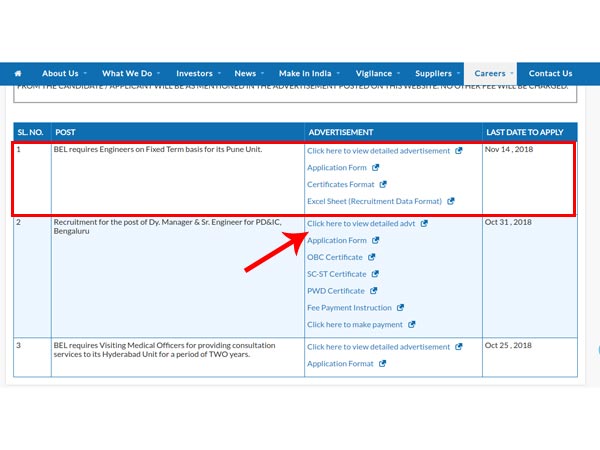Viewport: 600px width, 450px height.
Task: Open the Vigilance menu
Action: click(373, 73)
